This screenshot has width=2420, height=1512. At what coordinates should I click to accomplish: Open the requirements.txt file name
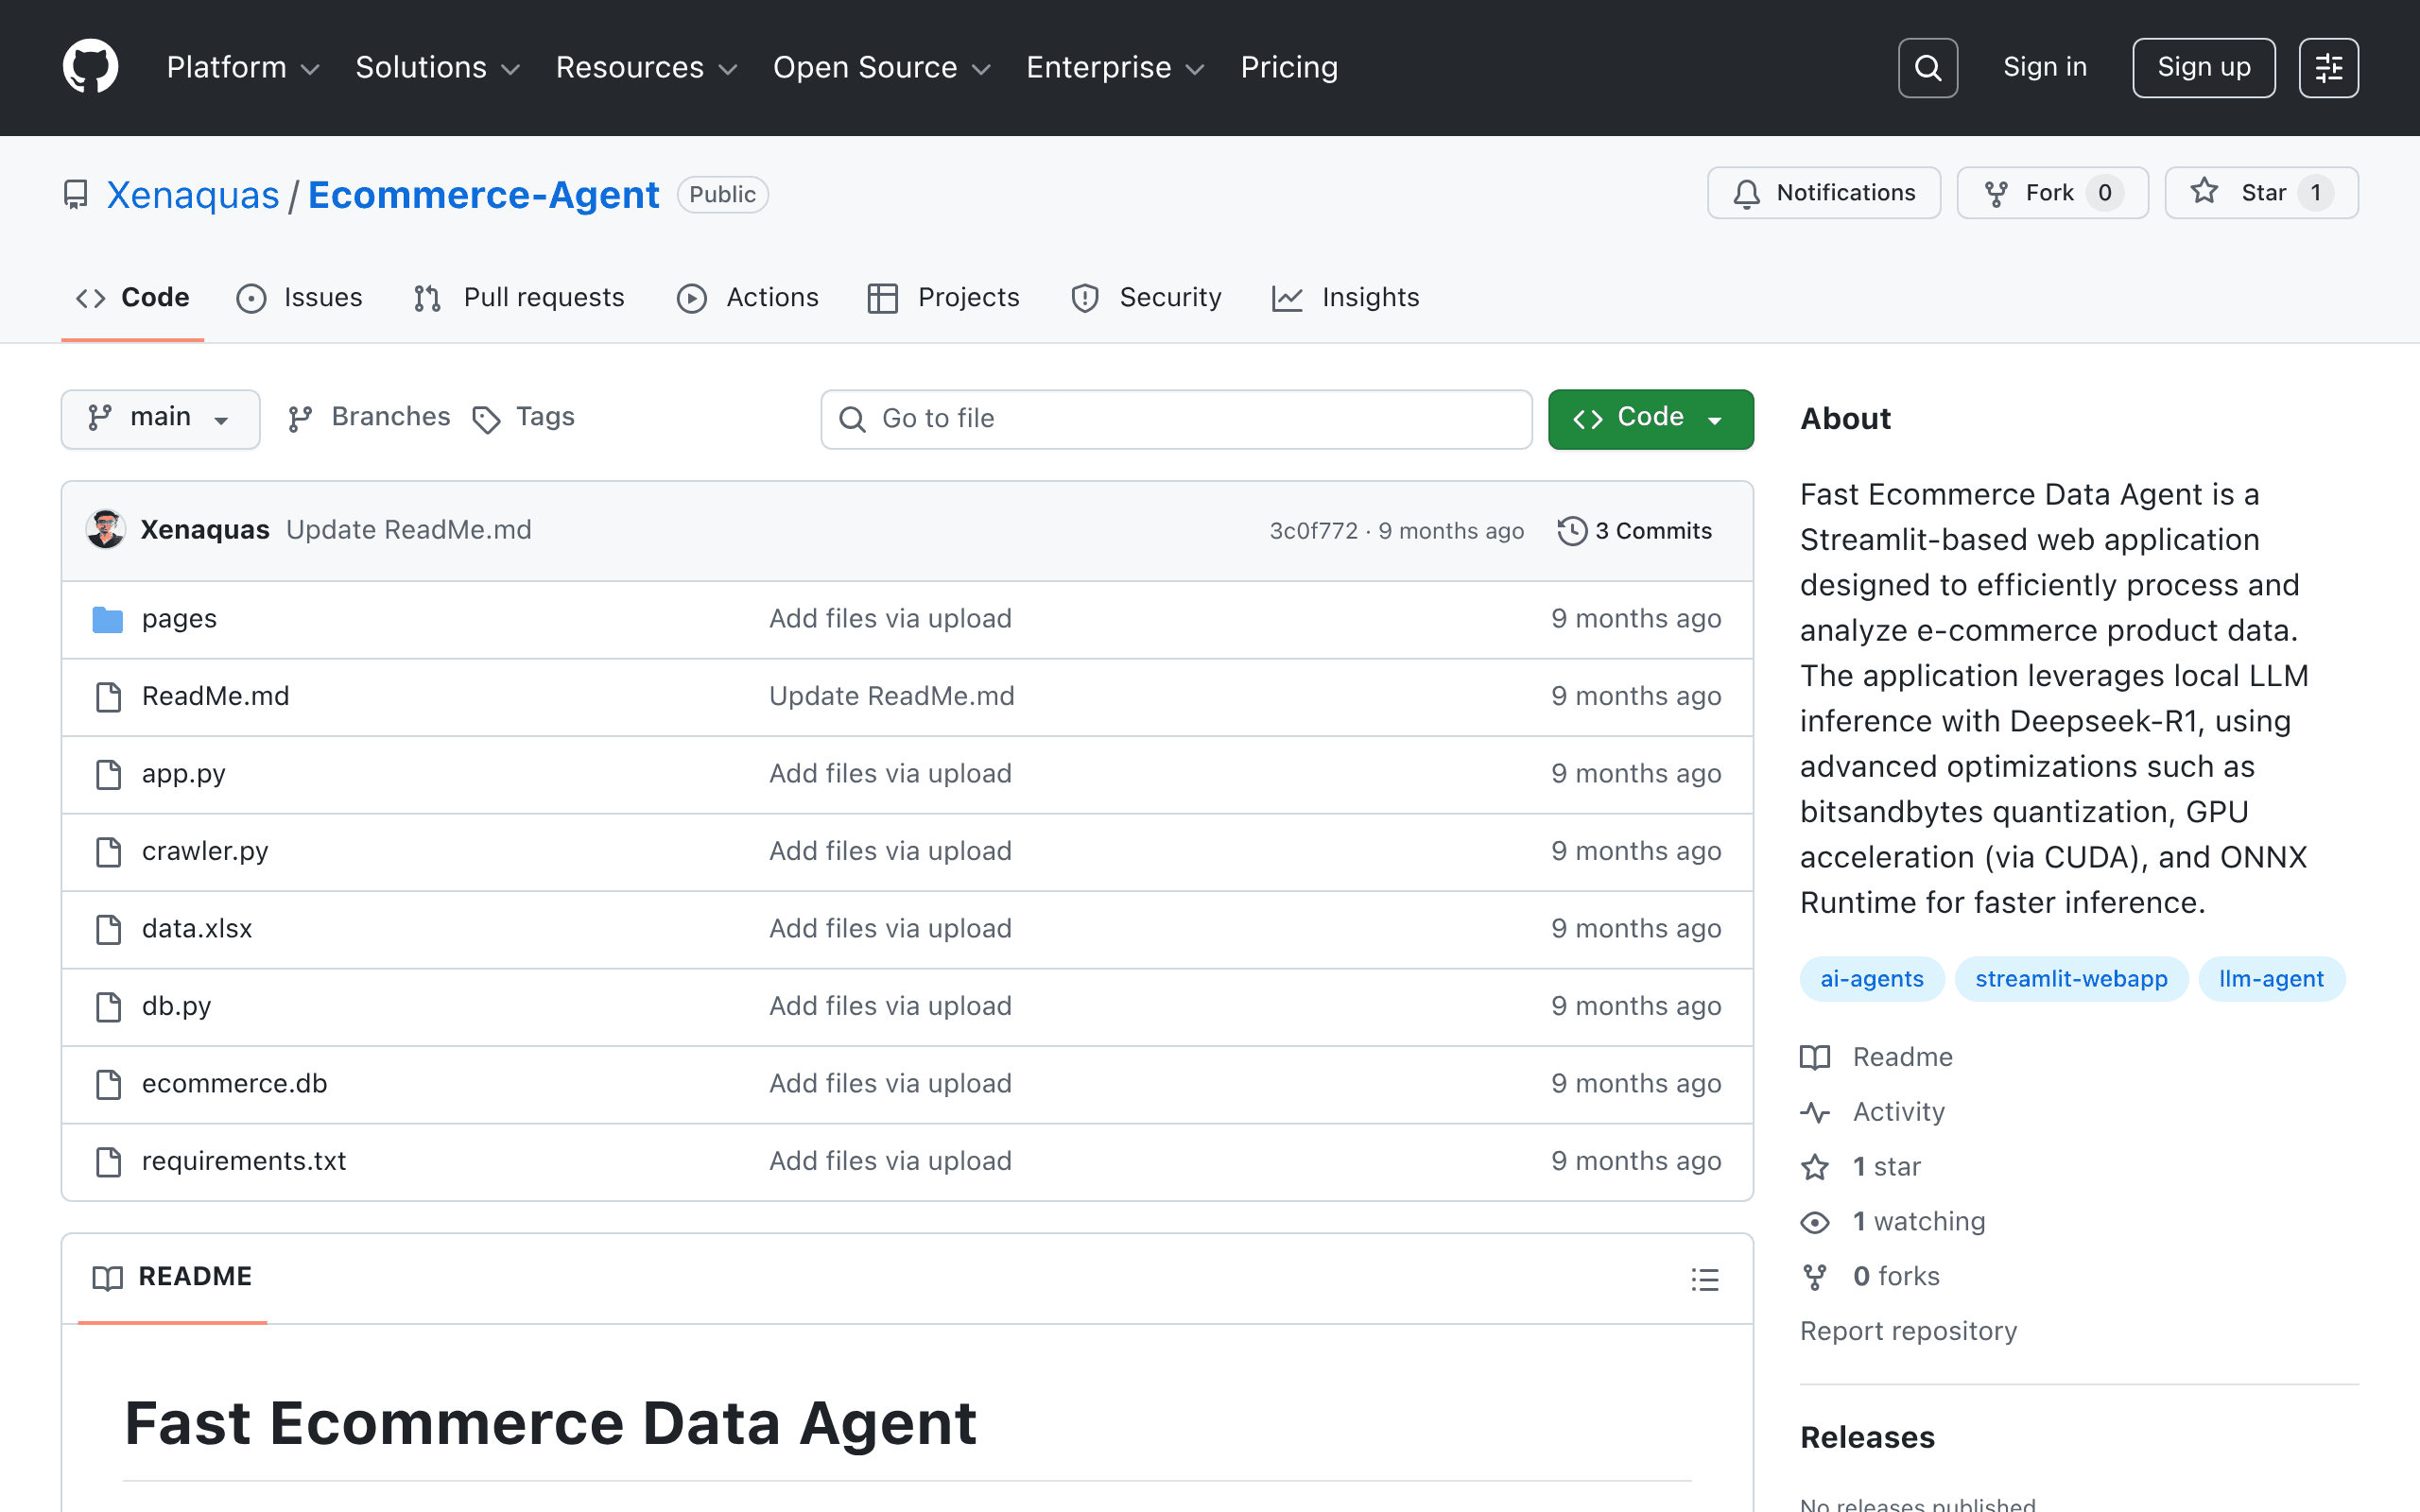pos(244,1161)
